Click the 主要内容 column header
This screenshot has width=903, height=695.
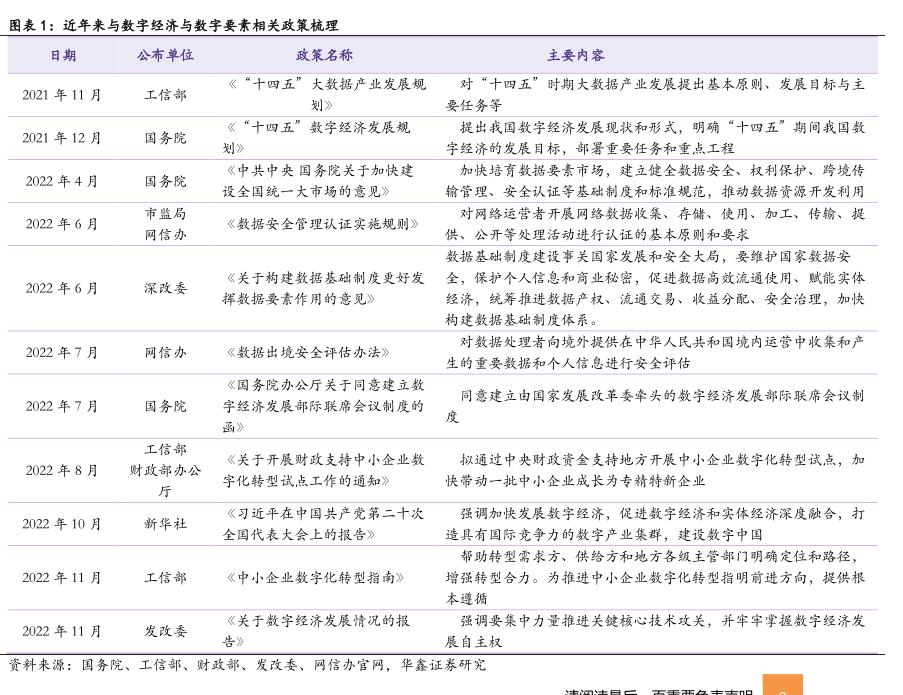[575, 55]
